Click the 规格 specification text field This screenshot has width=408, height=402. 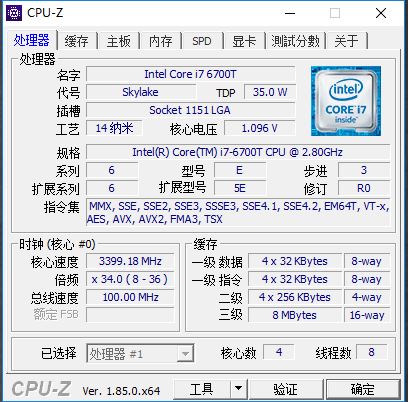(x=238, y=152)
